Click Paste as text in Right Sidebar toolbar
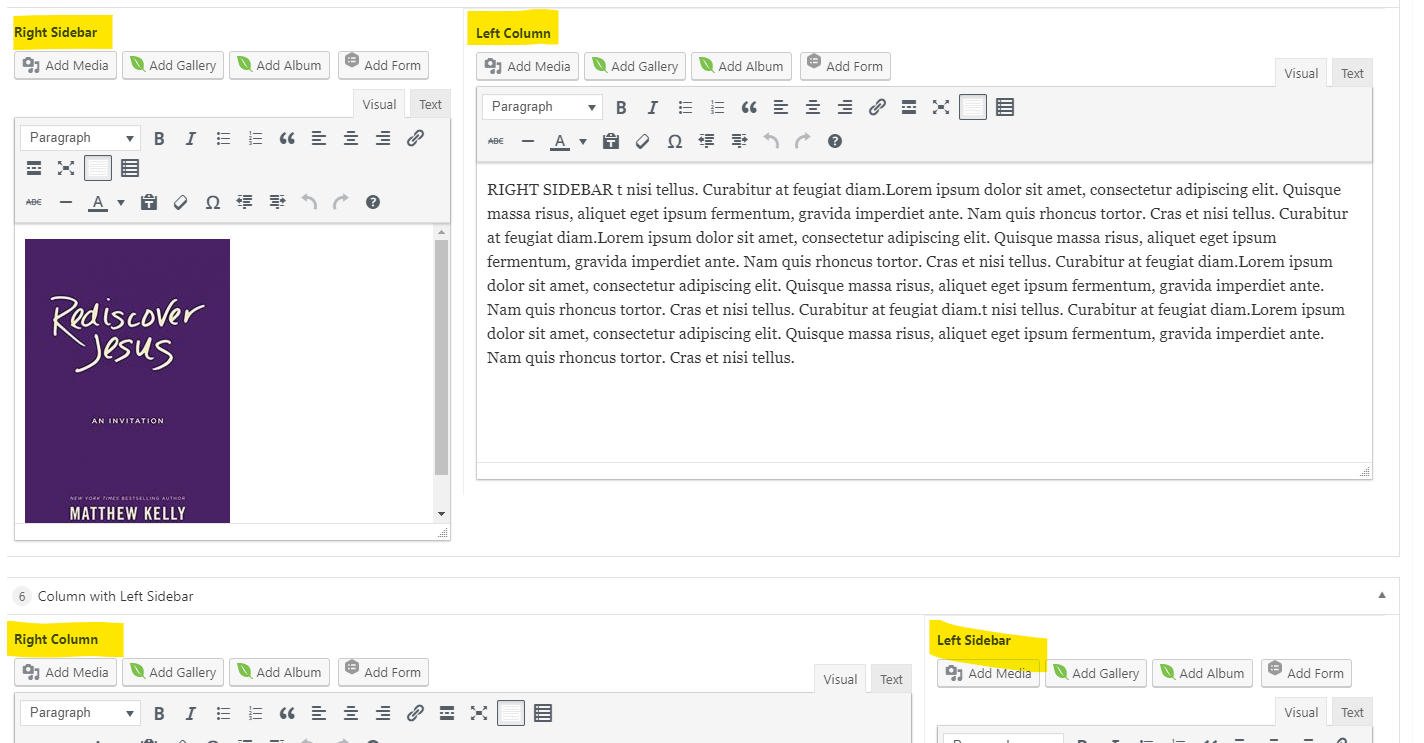The height and width of the screenshot is (743, 1424). pos(149,202)
